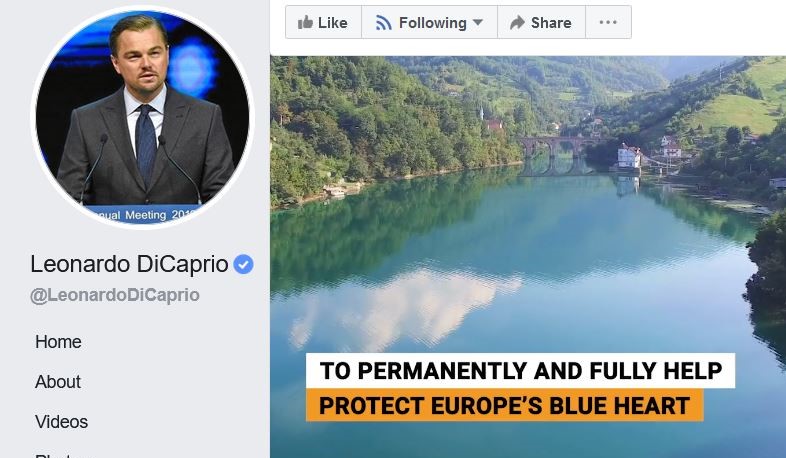Screen dimensions: 786x458
Task: Click the 'To permanently and fully help' banner
Action: 520,371
